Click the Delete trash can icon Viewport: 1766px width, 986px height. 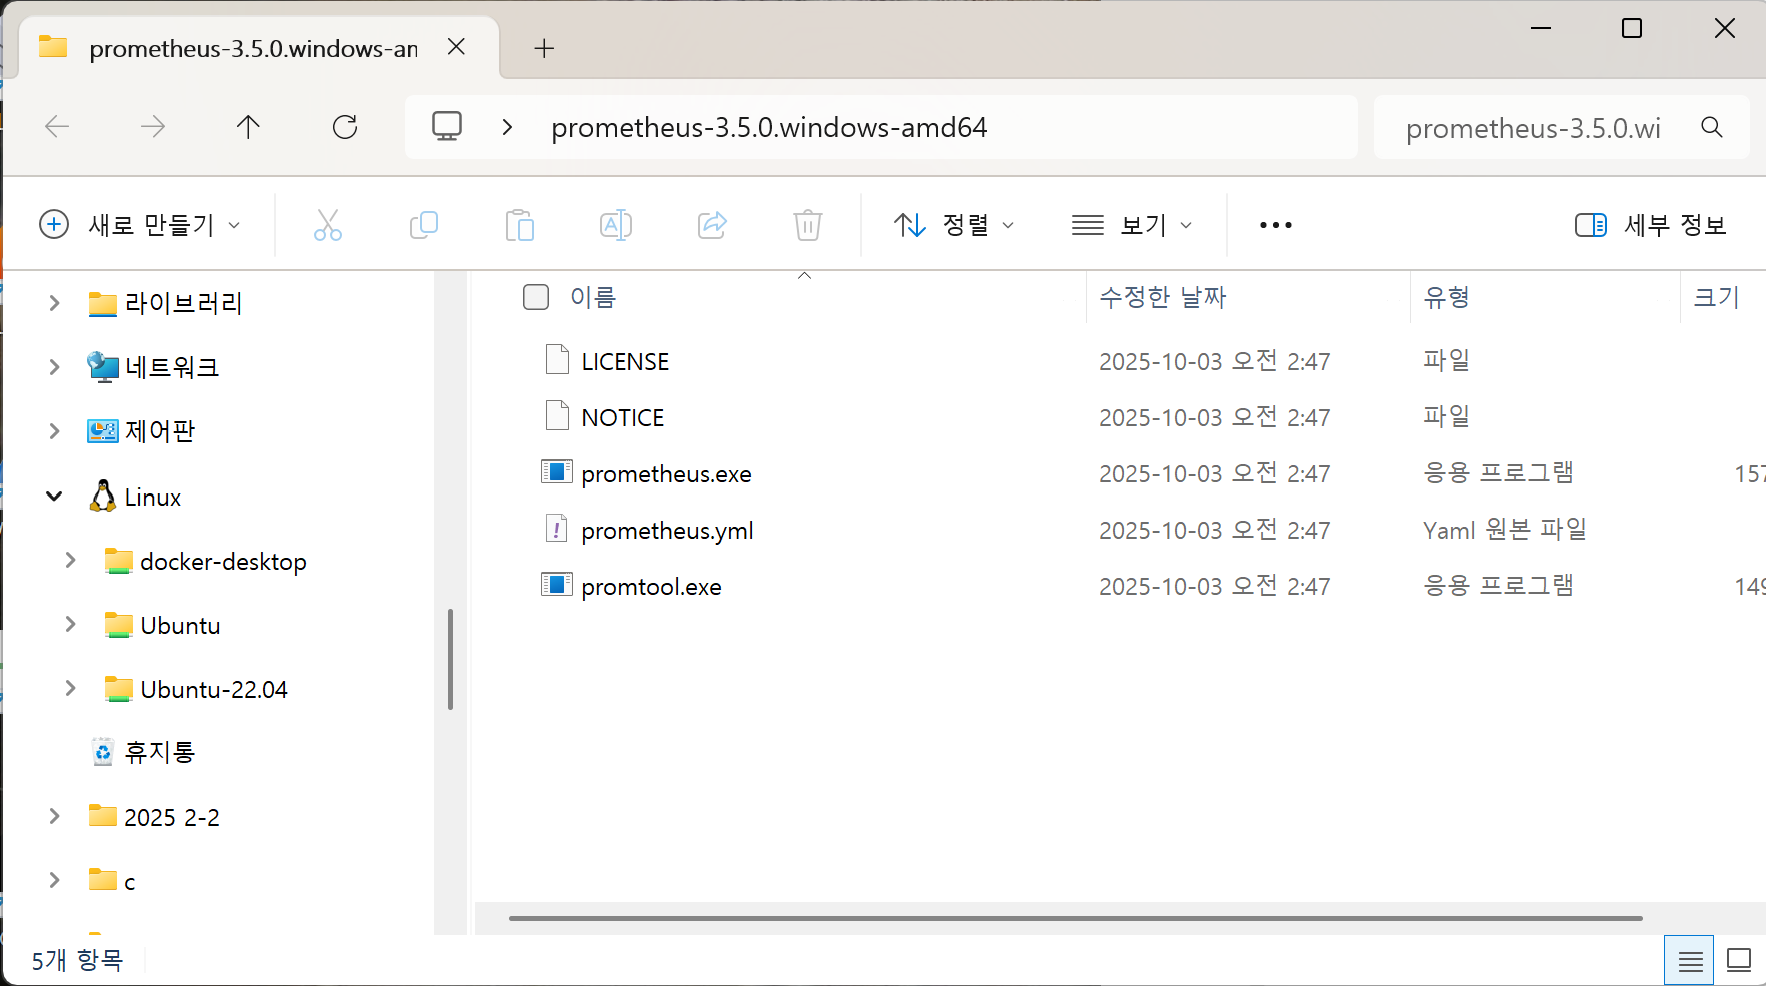[808, 225]
